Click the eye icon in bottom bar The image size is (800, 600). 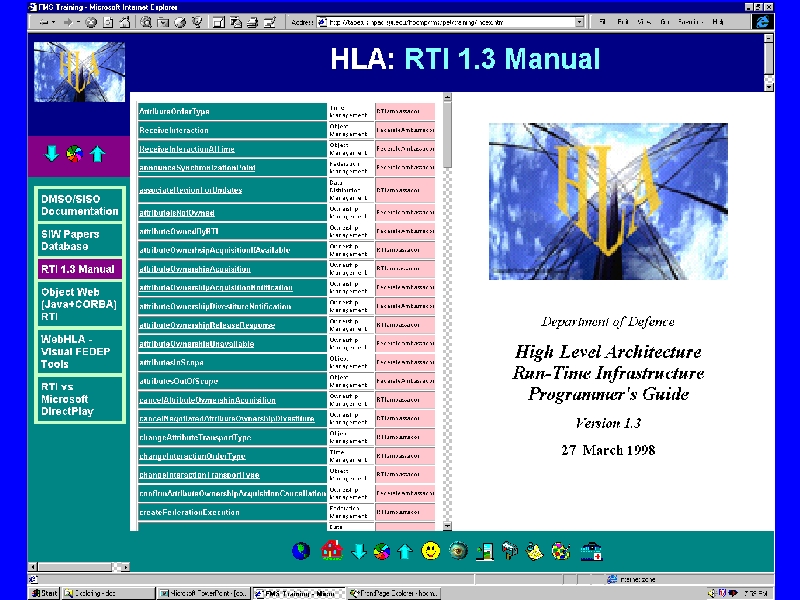(x=458, y=551)
